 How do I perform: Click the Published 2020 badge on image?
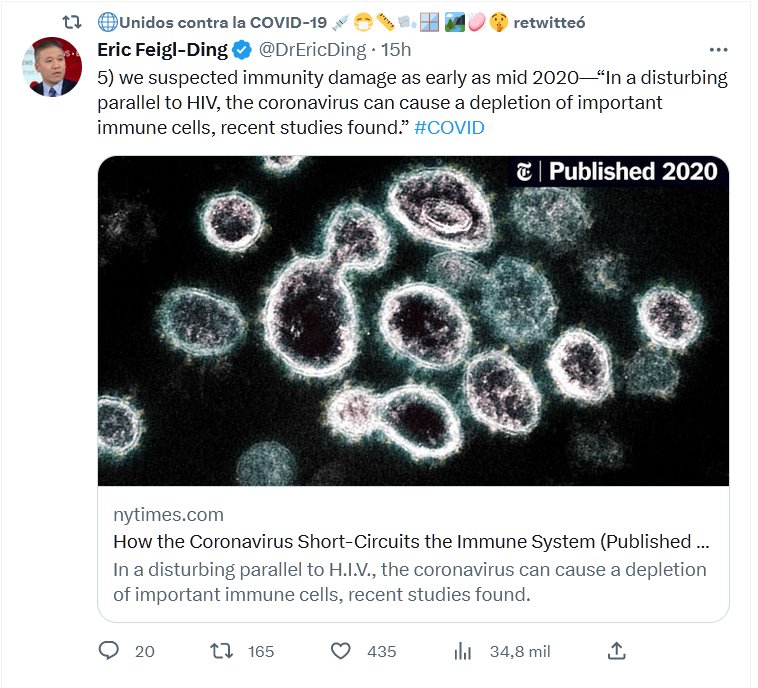617,172
